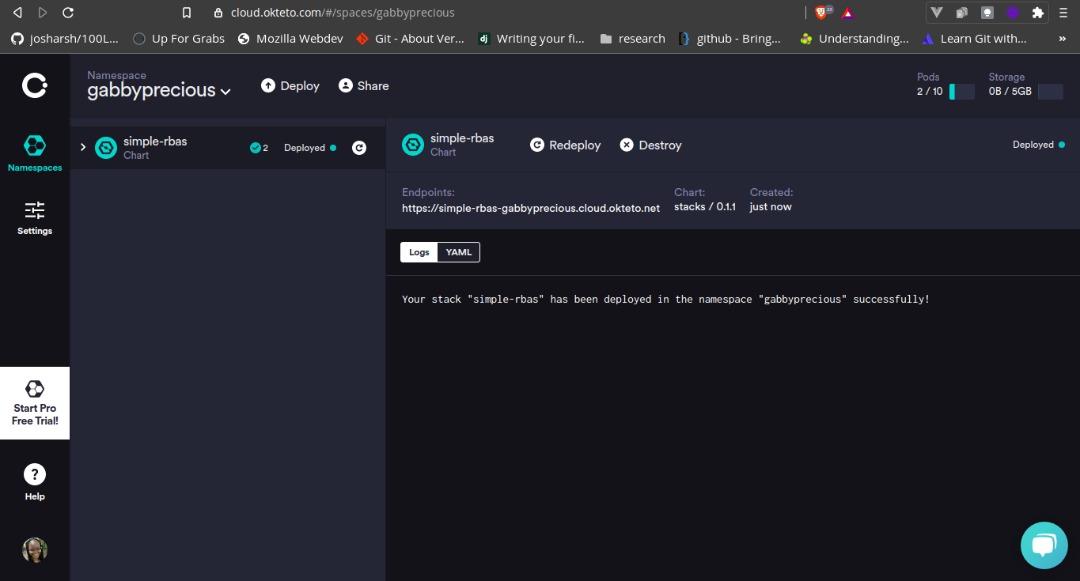Switch to the Logs tab

(x=419, y=252)
